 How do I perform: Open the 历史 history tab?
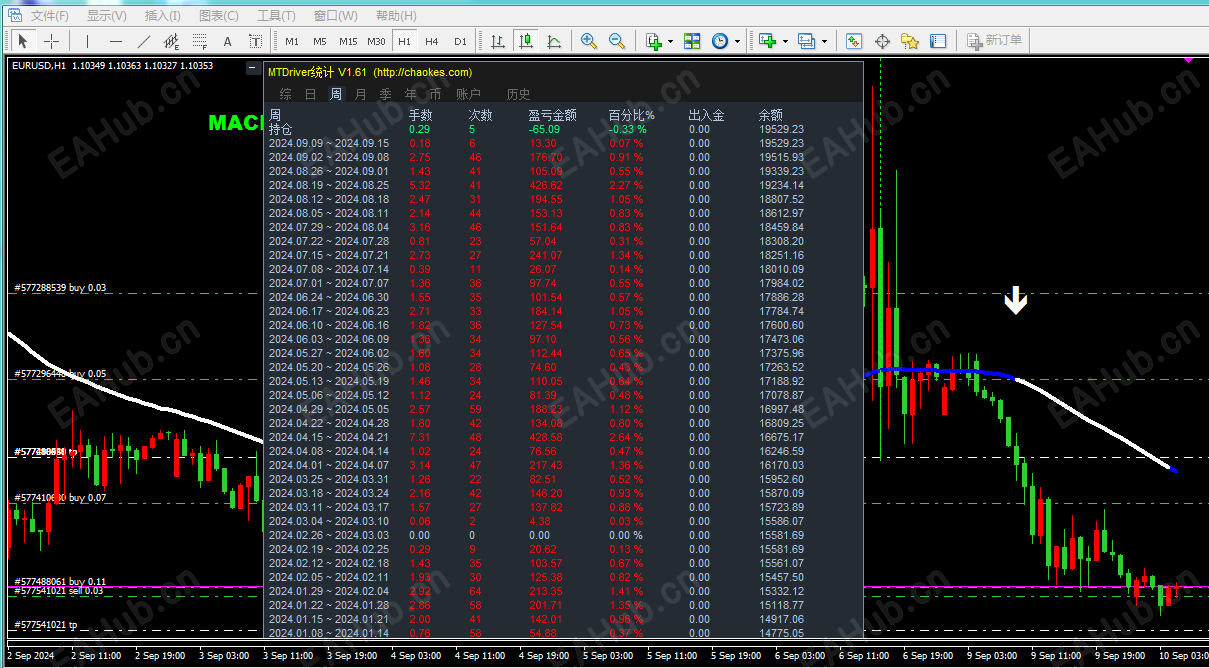pyautogui.click(x=519, y=94)
